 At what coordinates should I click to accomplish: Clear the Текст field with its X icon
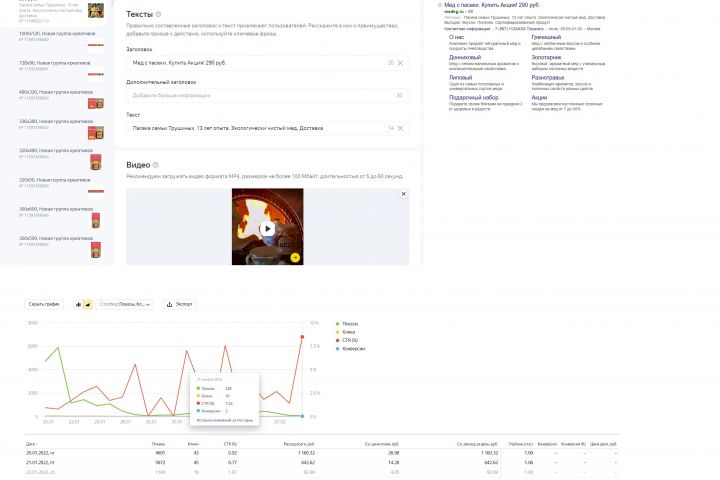(400, 128)
